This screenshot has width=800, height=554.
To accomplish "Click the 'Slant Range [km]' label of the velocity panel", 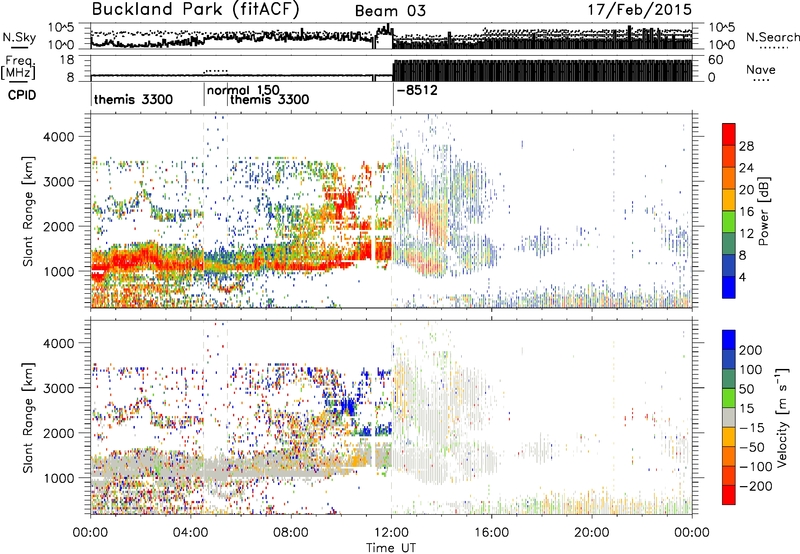I will [x=28, y=417].
